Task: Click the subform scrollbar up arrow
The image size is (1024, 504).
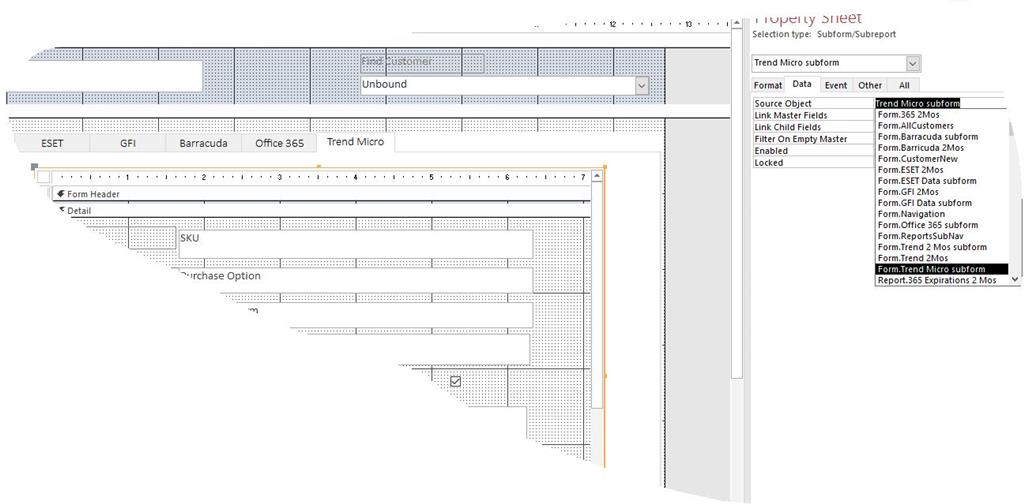Action: pyautogui.click(x=597, y=176)
